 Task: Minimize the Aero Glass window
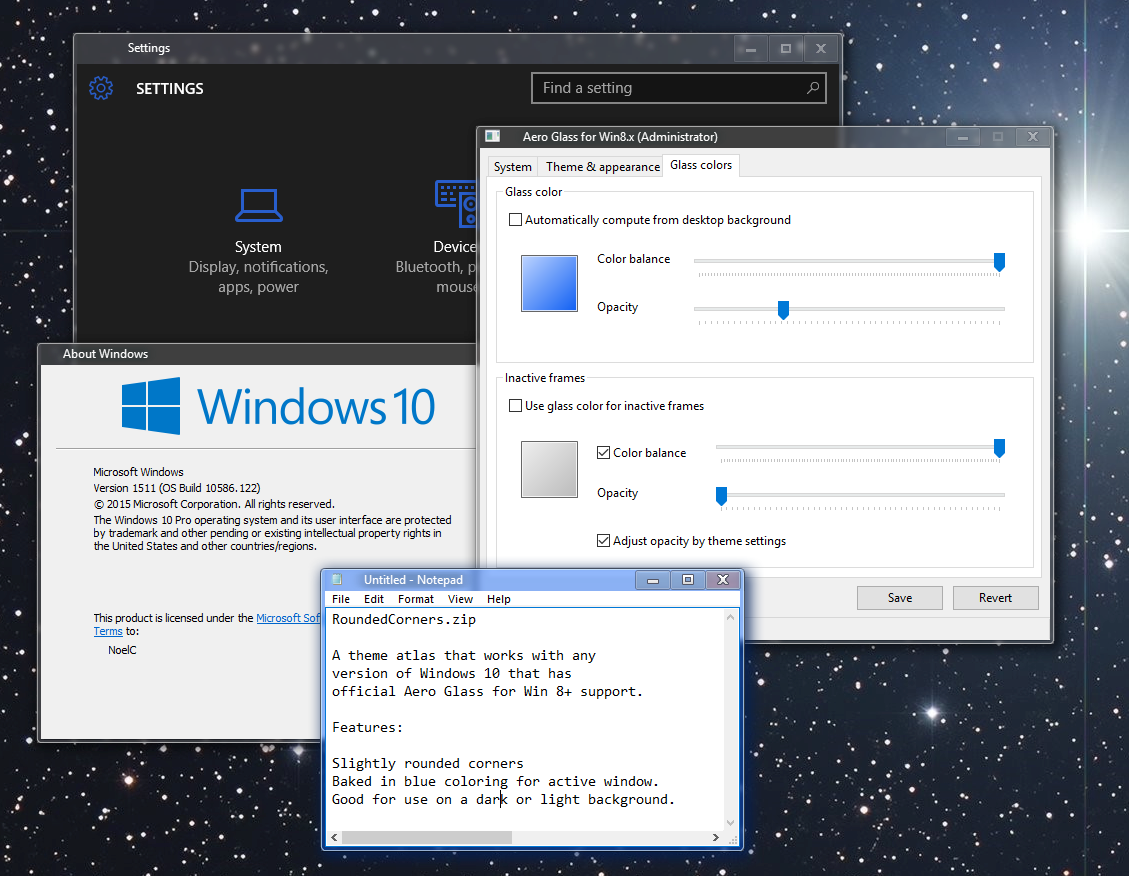[963, 137]
